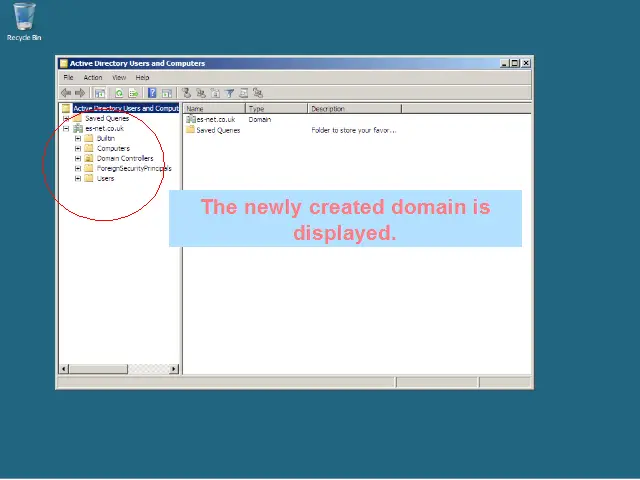Collapse the es-net.co.uk domain node
640x480 pixels.
[x=66, y=129]
